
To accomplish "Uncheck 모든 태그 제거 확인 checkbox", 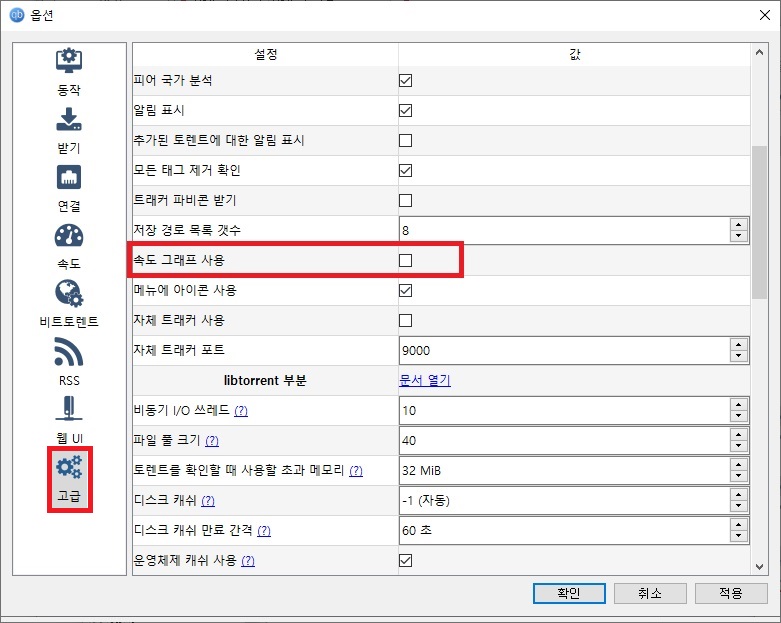I will click(x=405, y=170).
